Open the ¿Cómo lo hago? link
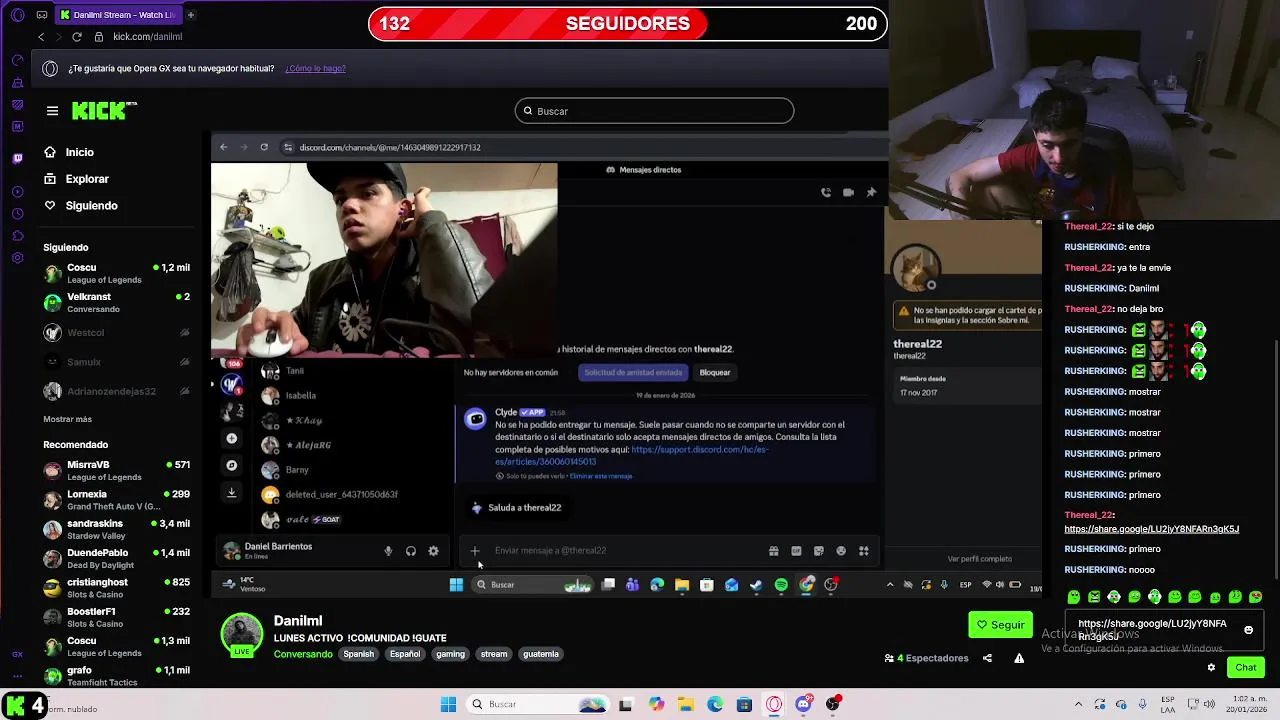Viewport: 1280px width, 720px height. click(x=315, y=68)
